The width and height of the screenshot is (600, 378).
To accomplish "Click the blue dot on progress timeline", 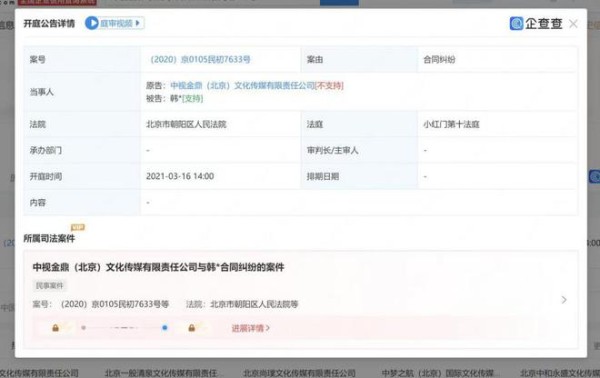I will (x=165, y=328).
